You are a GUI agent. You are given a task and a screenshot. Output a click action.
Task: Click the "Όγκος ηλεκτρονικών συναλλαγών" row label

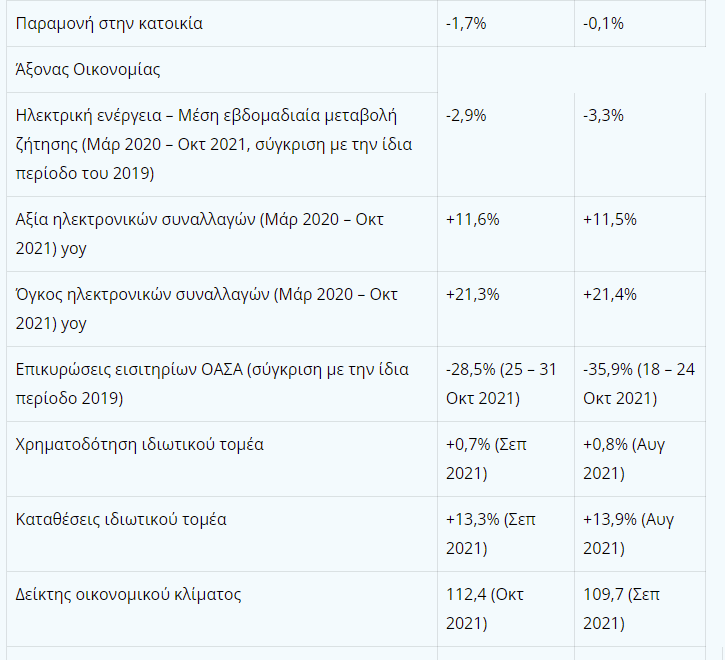[207, 307]
